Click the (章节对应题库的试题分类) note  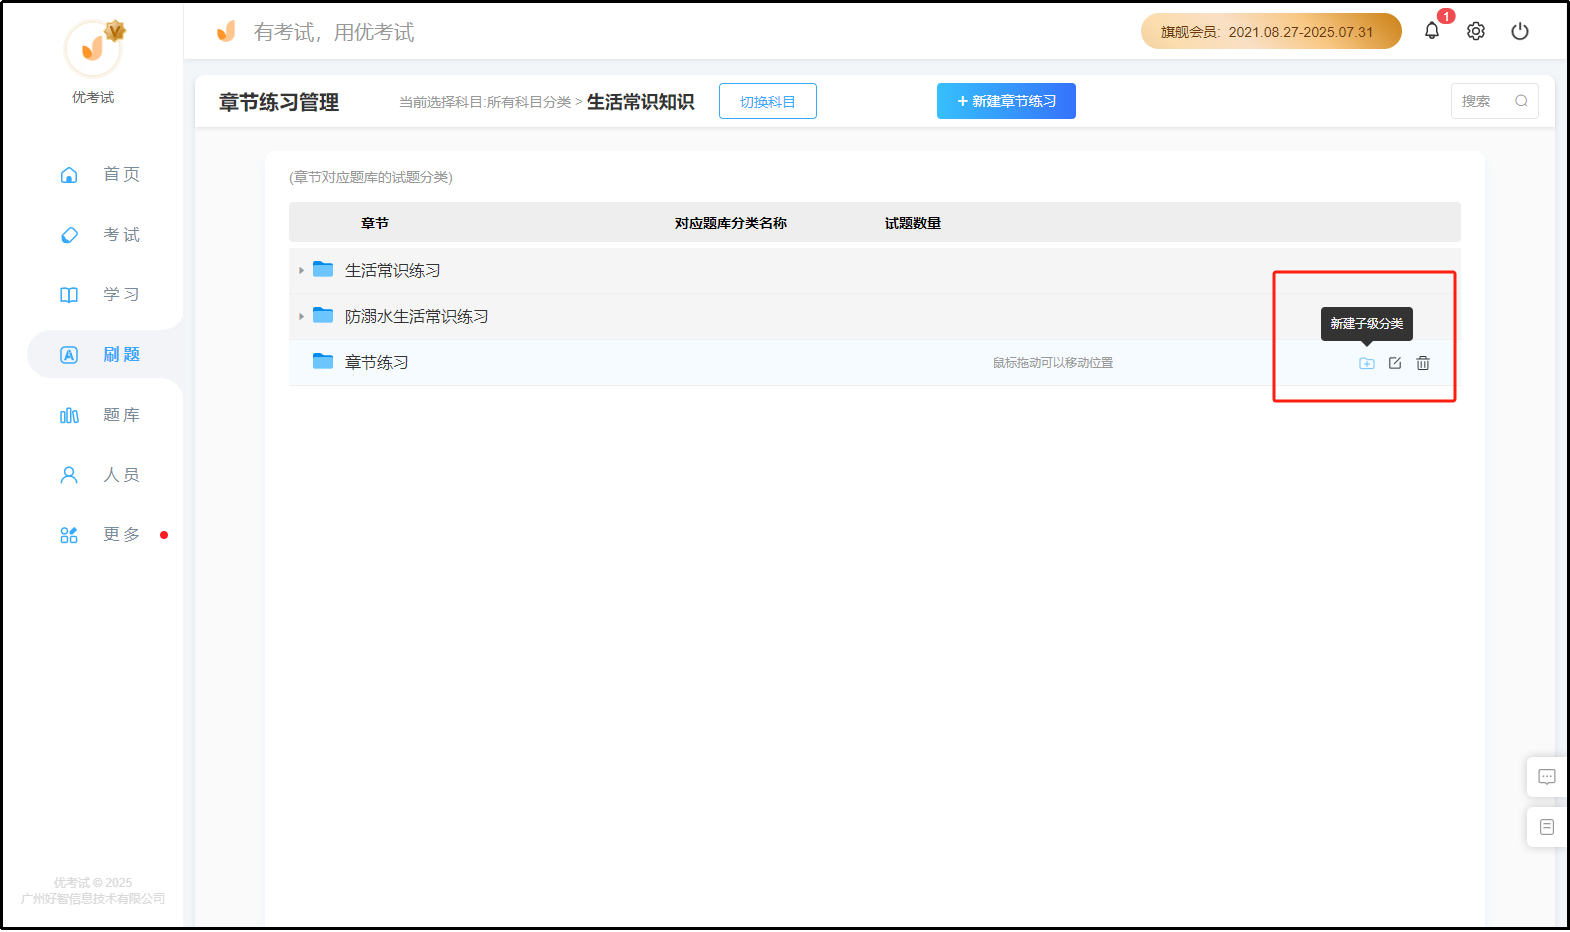coord(371,177)
